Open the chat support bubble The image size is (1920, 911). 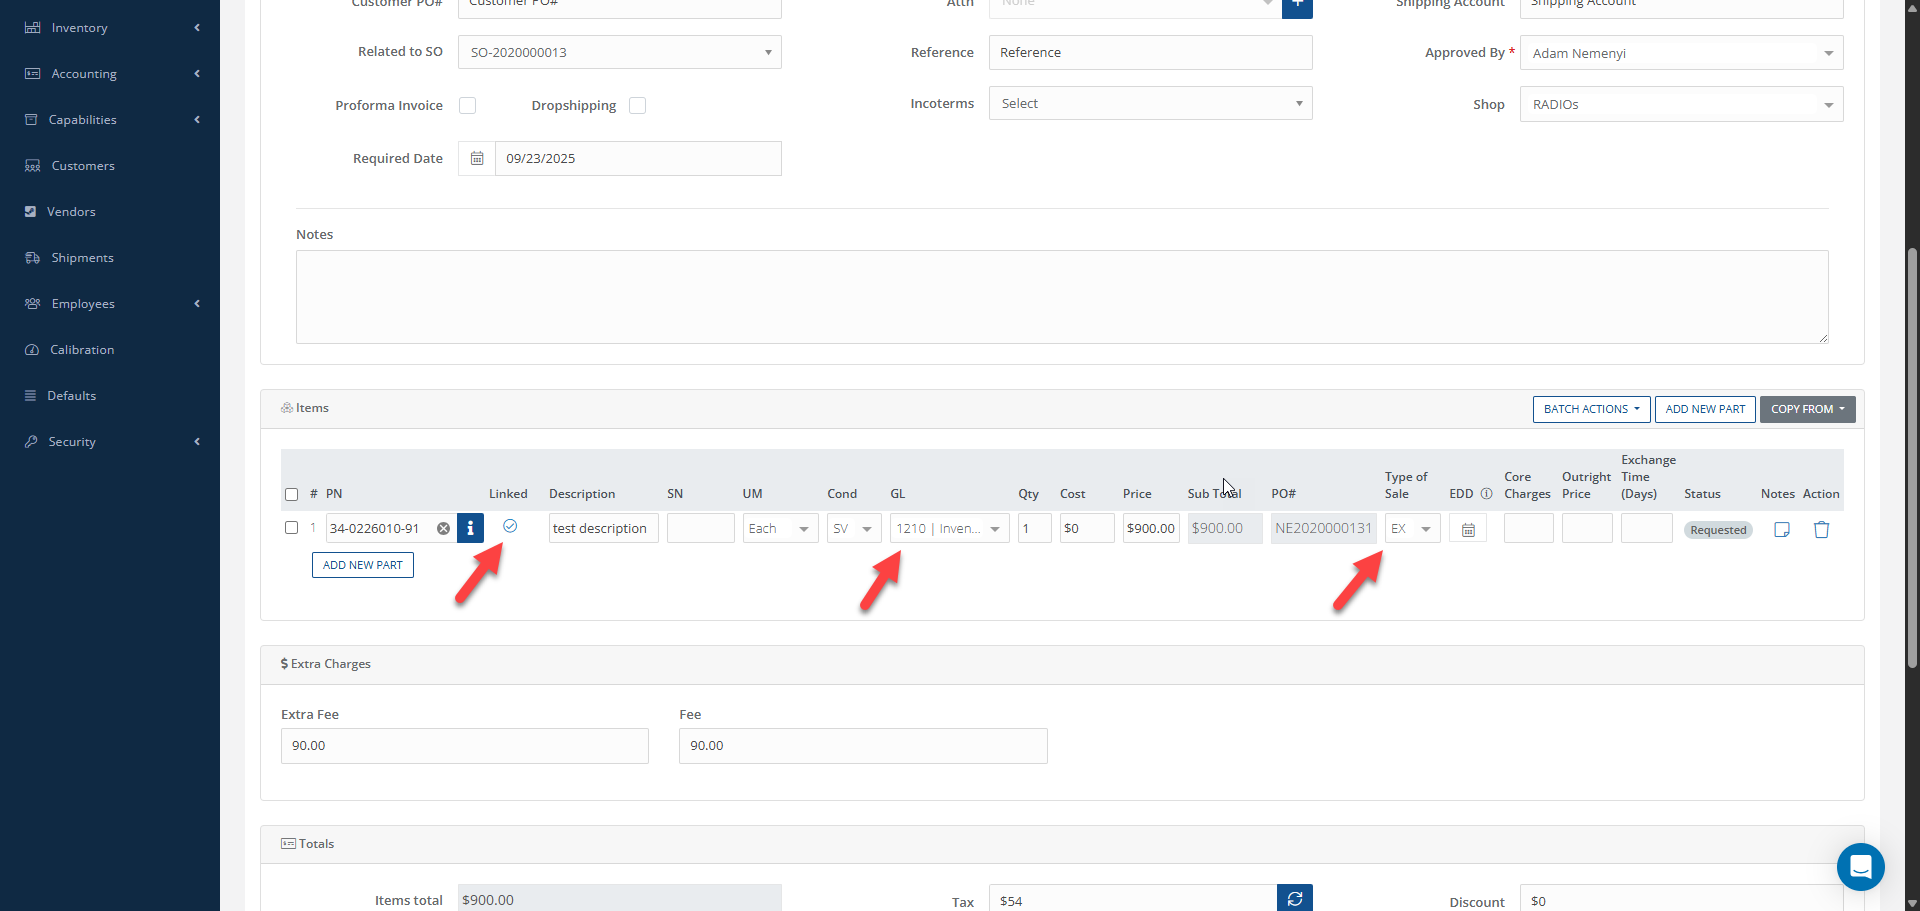point(1860,867)
